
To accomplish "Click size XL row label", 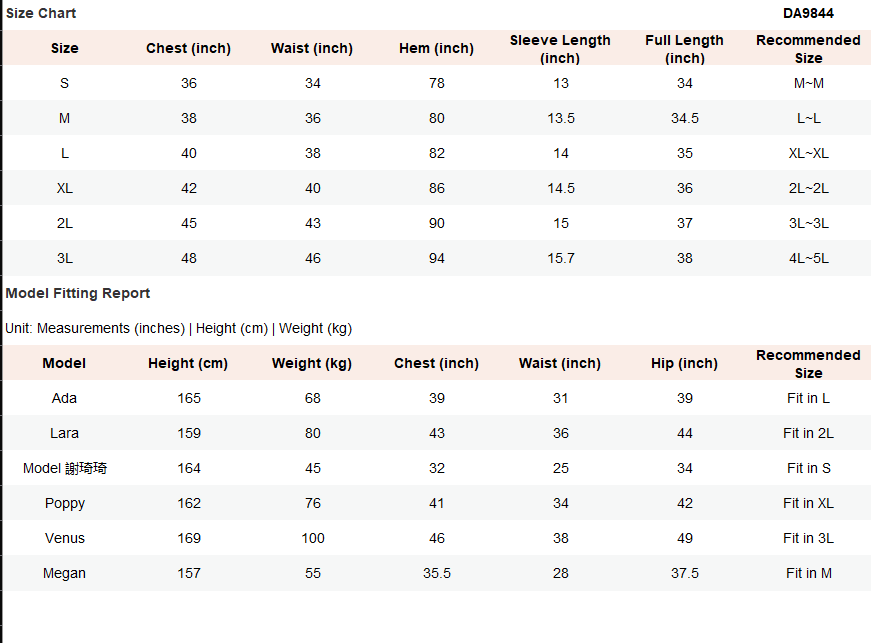I will coord(64,188).
